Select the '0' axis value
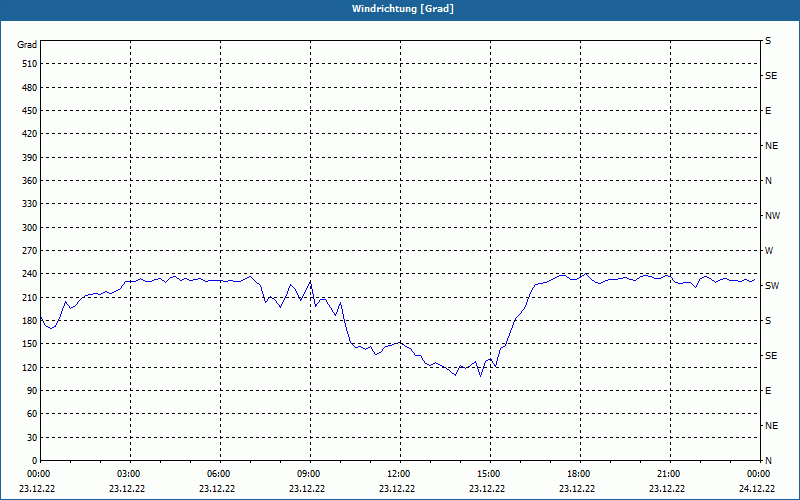The height and width of the screenshot is (500, 800). pyautogui.click(x=34, y=461)
